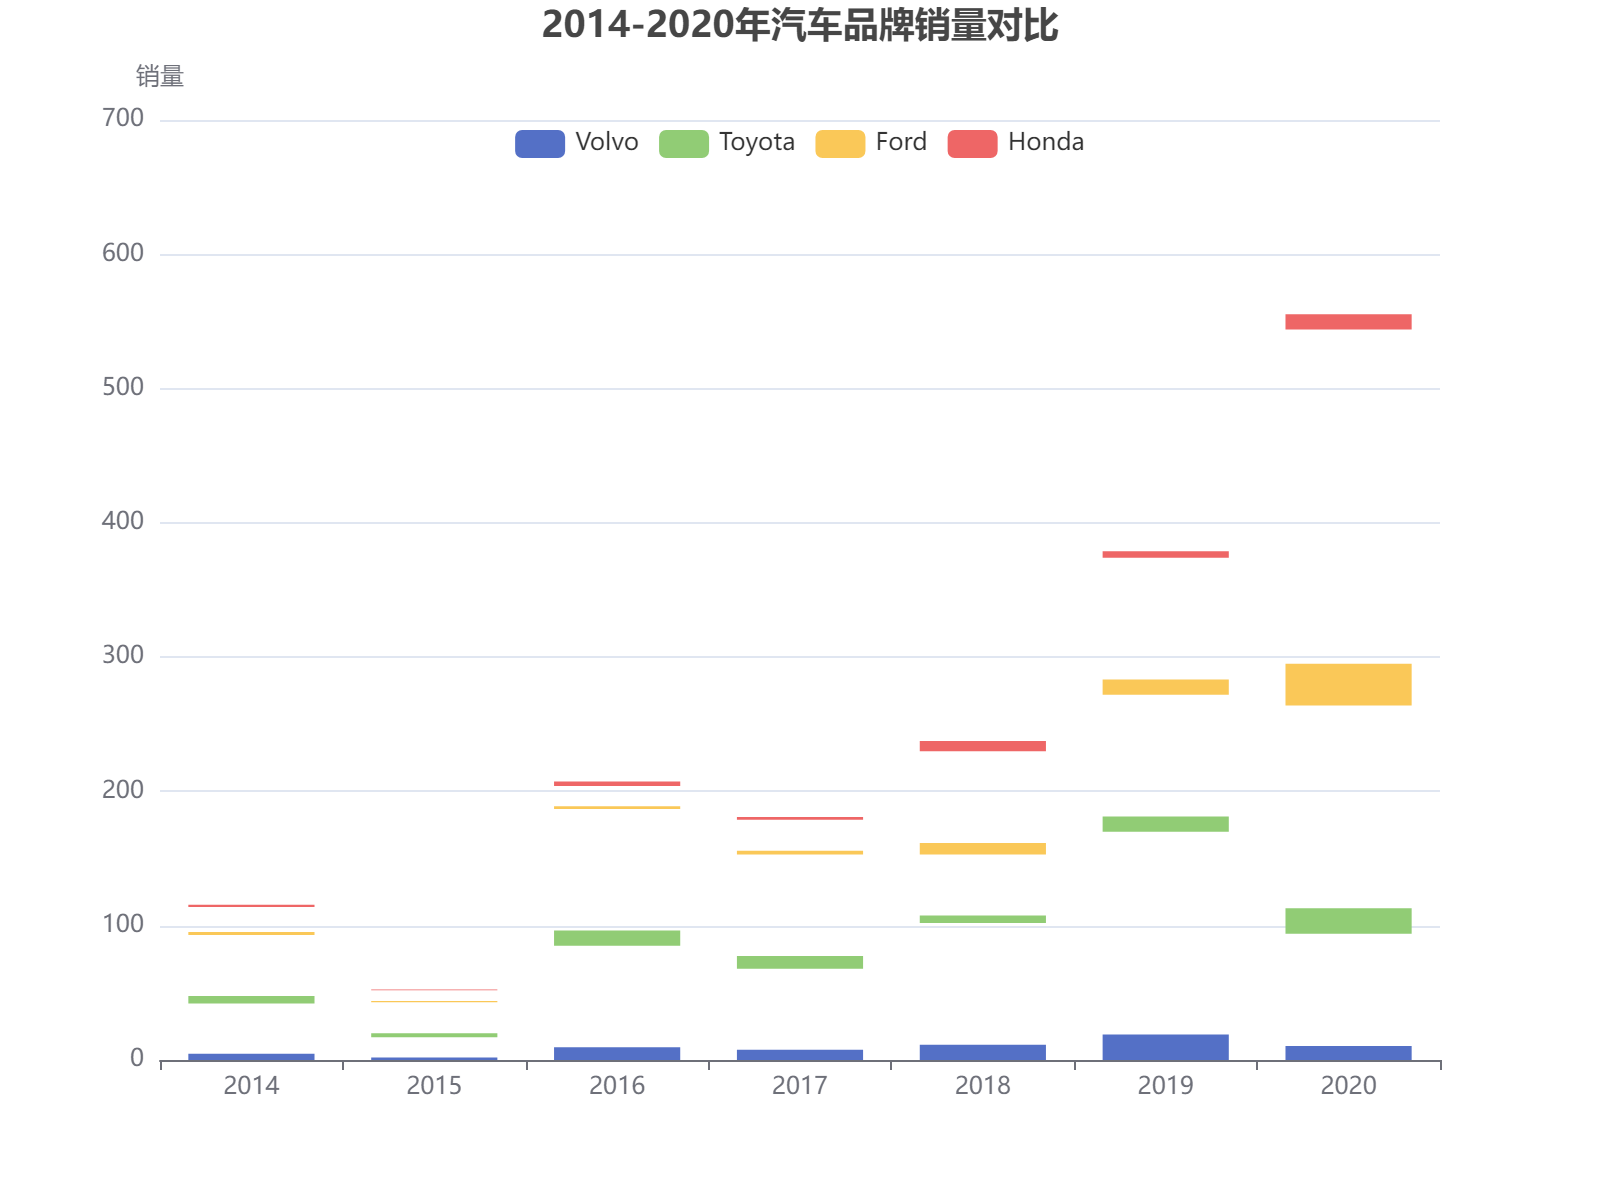Click the 200 y-axis value
Viewport: 1600px width, 1200px height.
pos(123,791)
